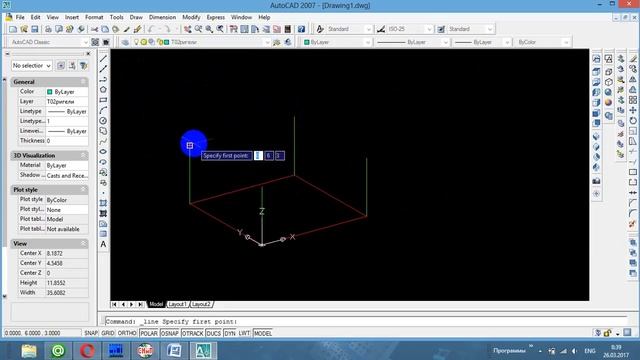Select the Circle draw tool
640x360 pixels.
(x=103, y=120)
